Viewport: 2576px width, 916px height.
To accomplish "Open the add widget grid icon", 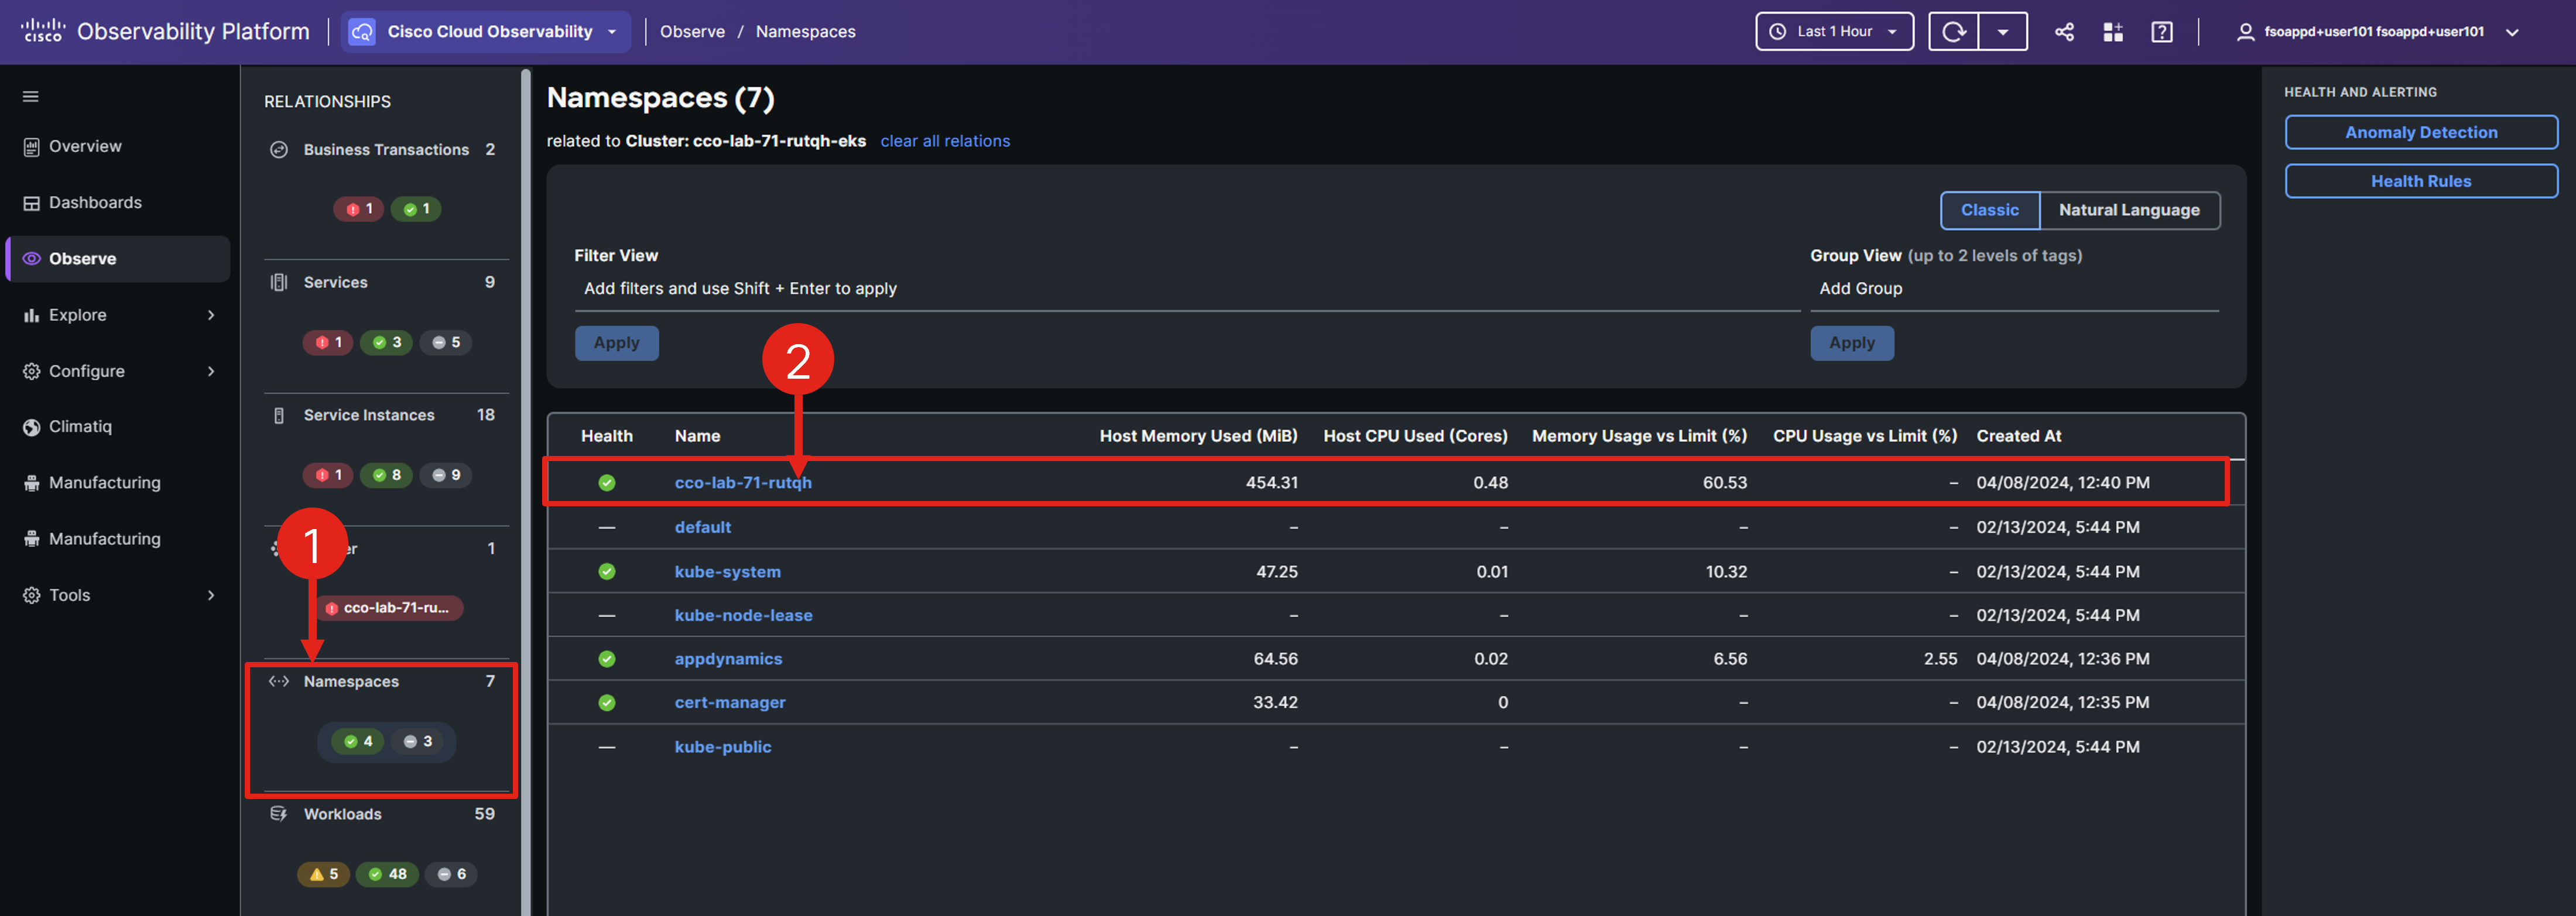I will point(2113,32).
